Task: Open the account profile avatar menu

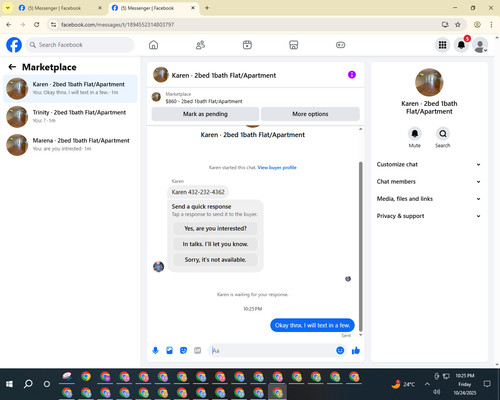Action: coord(480,45)
